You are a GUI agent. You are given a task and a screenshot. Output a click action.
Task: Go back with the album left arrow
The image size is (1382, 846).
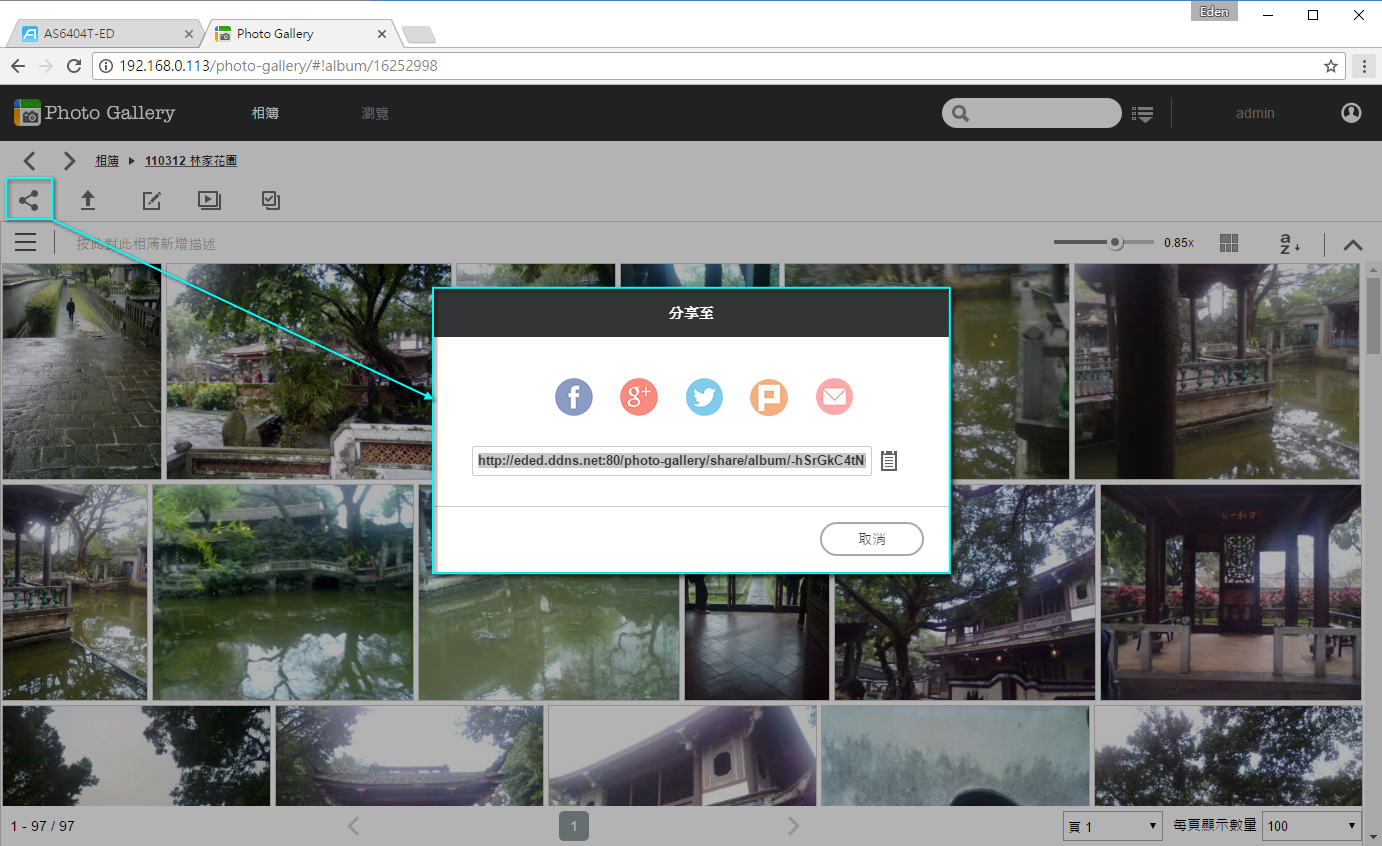(30, 160)
